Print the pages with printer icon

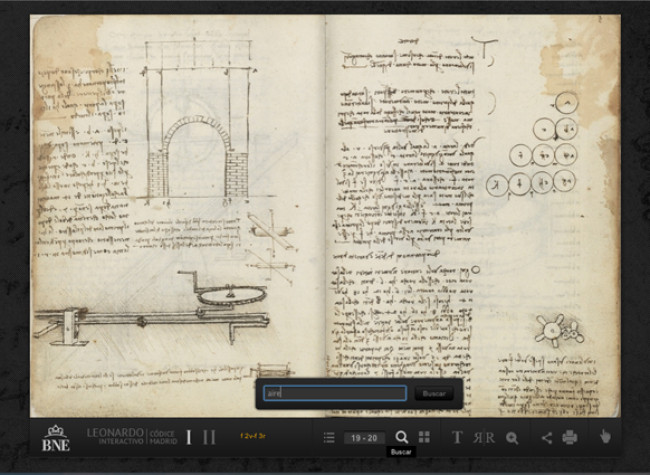[570, 437]
